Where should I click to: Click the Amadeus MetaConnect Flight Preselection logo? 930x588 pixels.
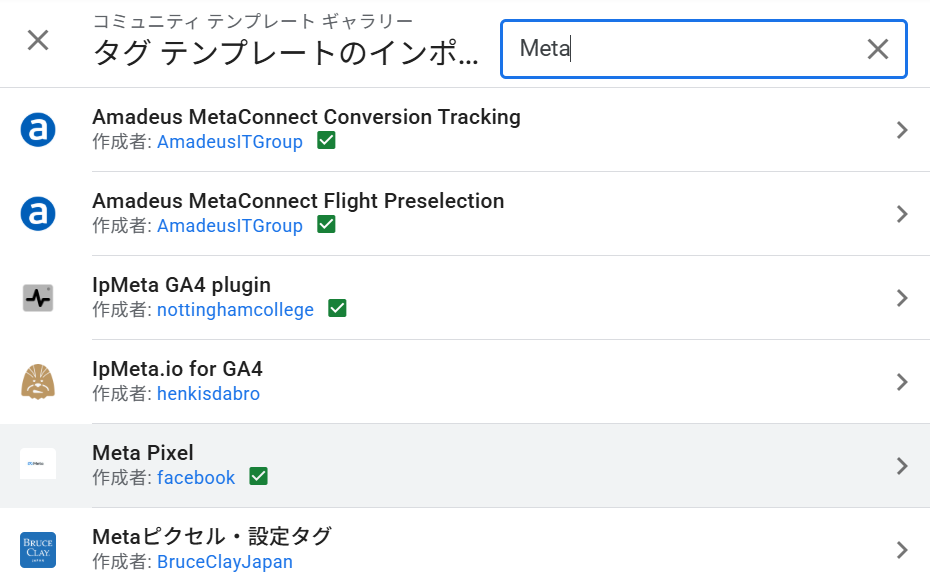click(x=38, y=214)
